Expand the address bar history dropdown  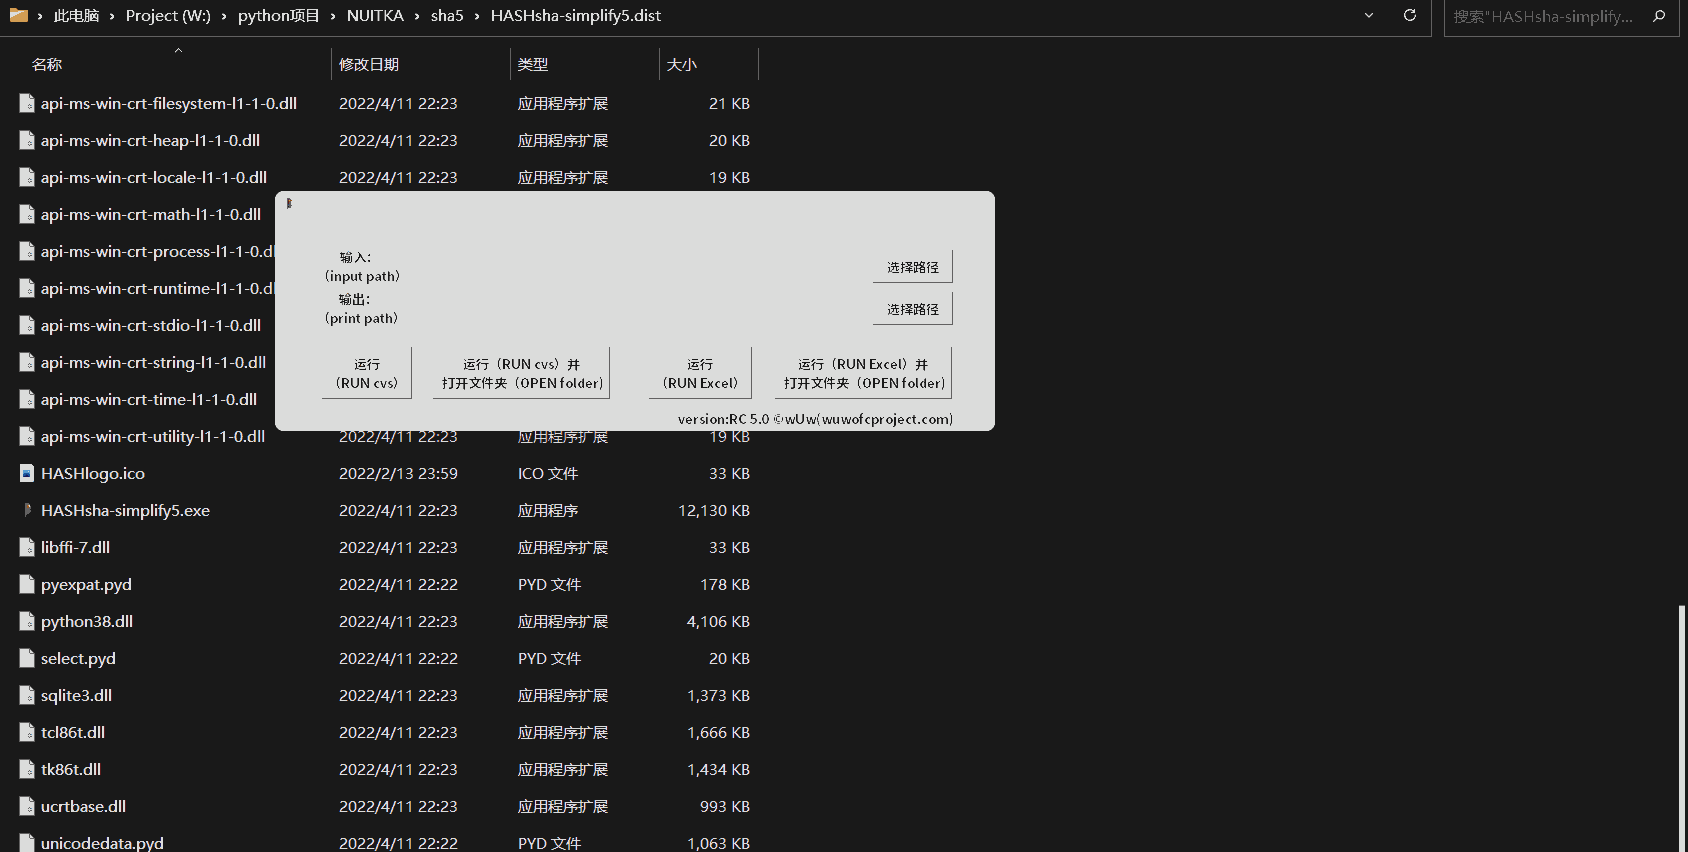point(1369,16)
